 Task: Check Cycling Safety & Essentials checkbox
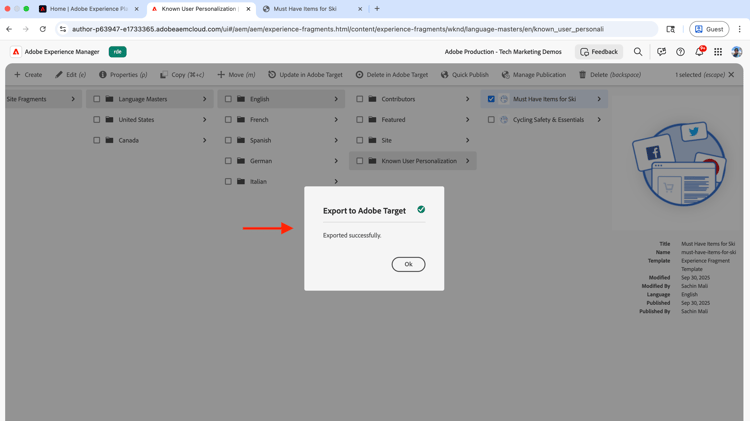tap(491, 120)
